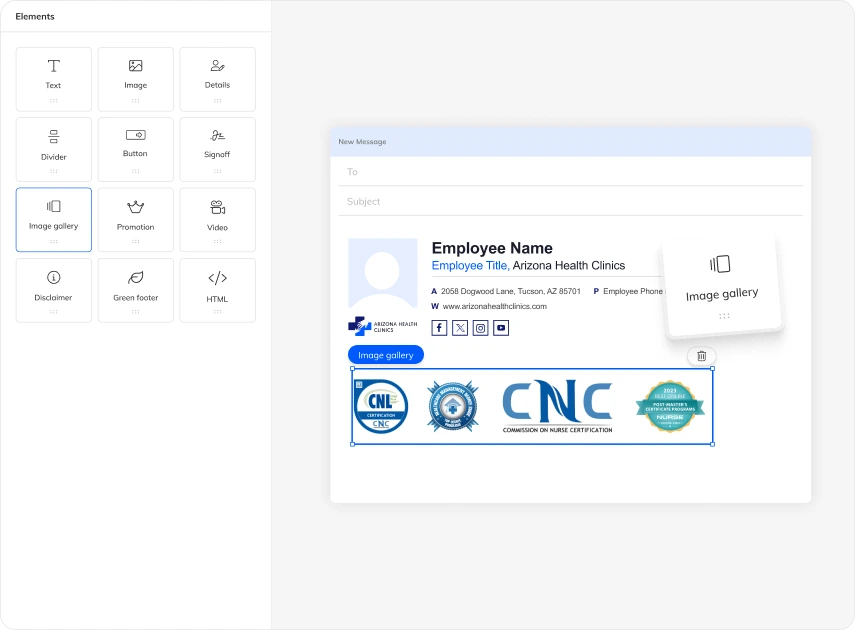Viewport: 855px width, 630px height.
Task: Select the Image gallery element in the panel
Action: pos(53,219)
